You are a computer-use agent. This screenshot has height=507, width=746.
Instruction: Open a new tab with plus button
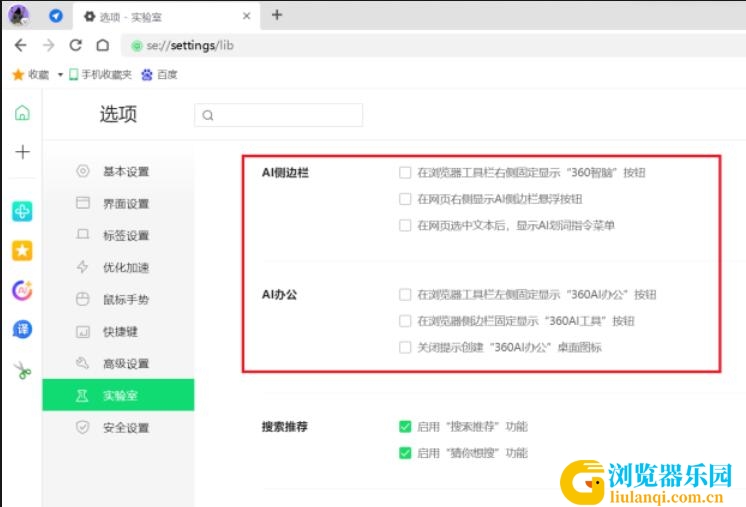coord(277,15)
